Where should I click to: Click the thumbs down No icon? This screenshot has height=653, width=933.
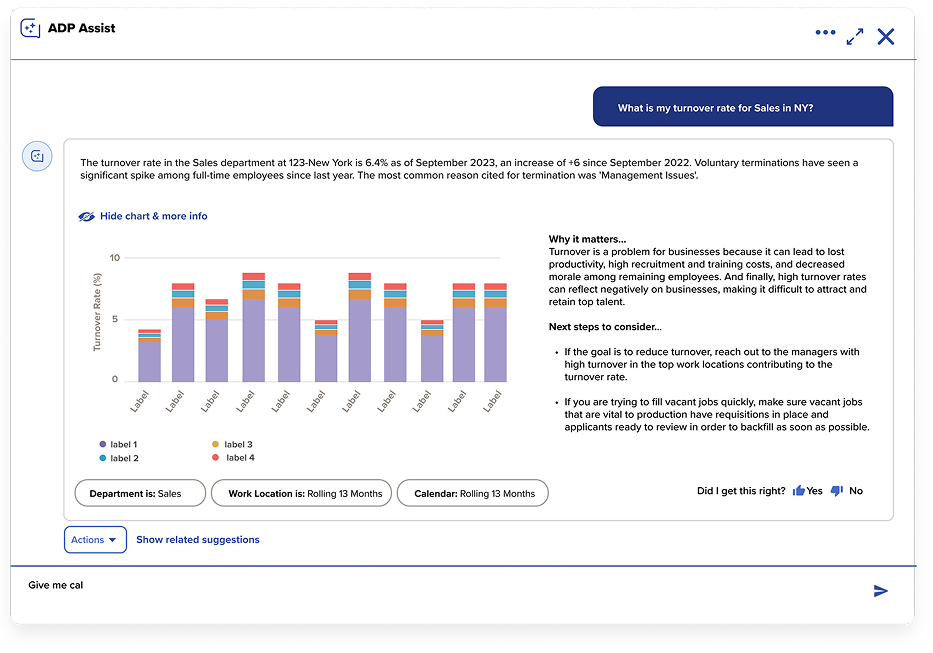coord(837,491)
